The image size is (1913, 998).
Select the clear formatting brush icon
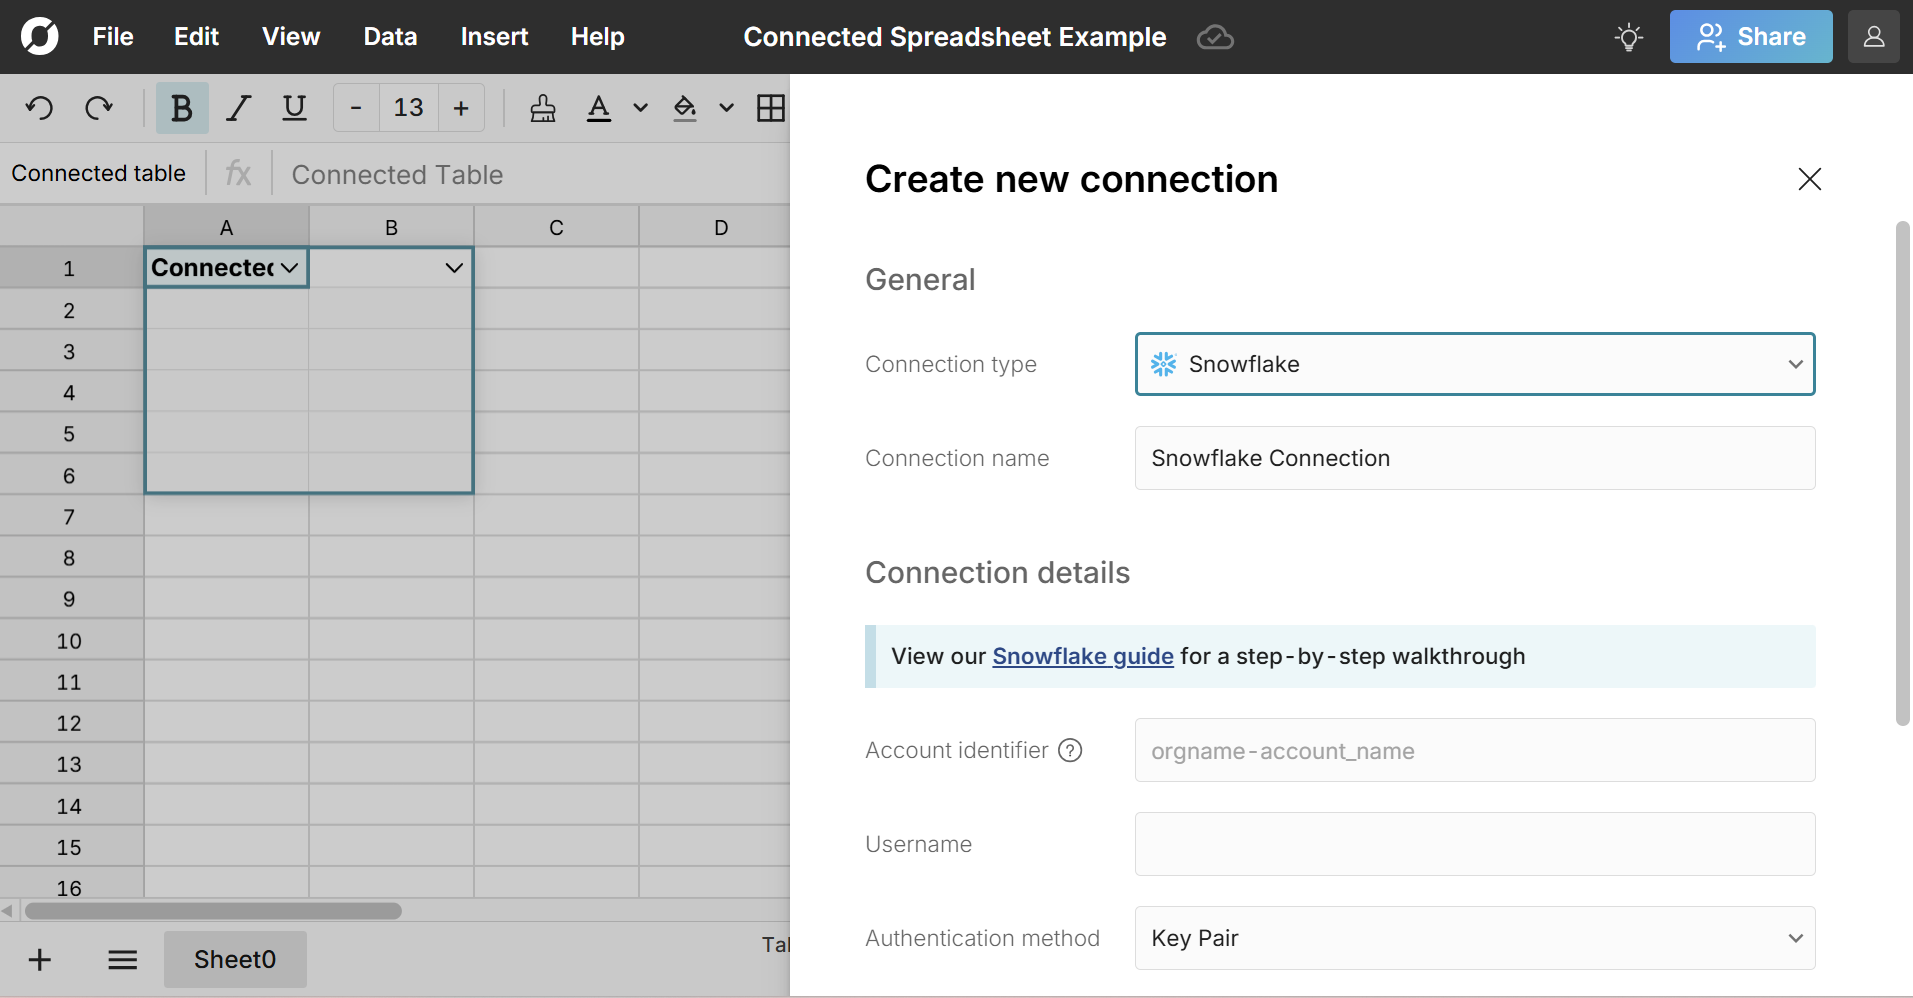click(543, 108)
